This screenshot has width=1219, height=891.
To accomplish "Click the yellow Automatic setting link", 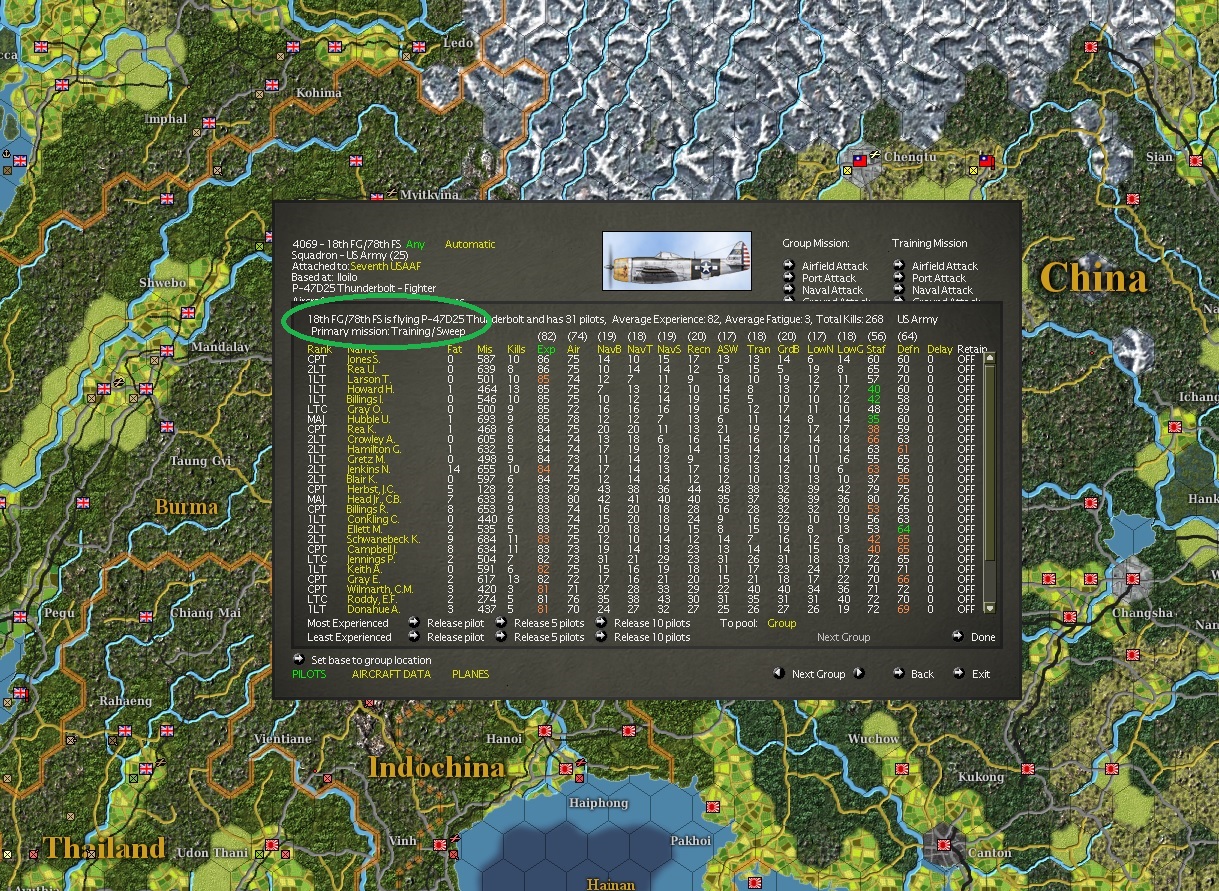I will (x=470, y=244).
